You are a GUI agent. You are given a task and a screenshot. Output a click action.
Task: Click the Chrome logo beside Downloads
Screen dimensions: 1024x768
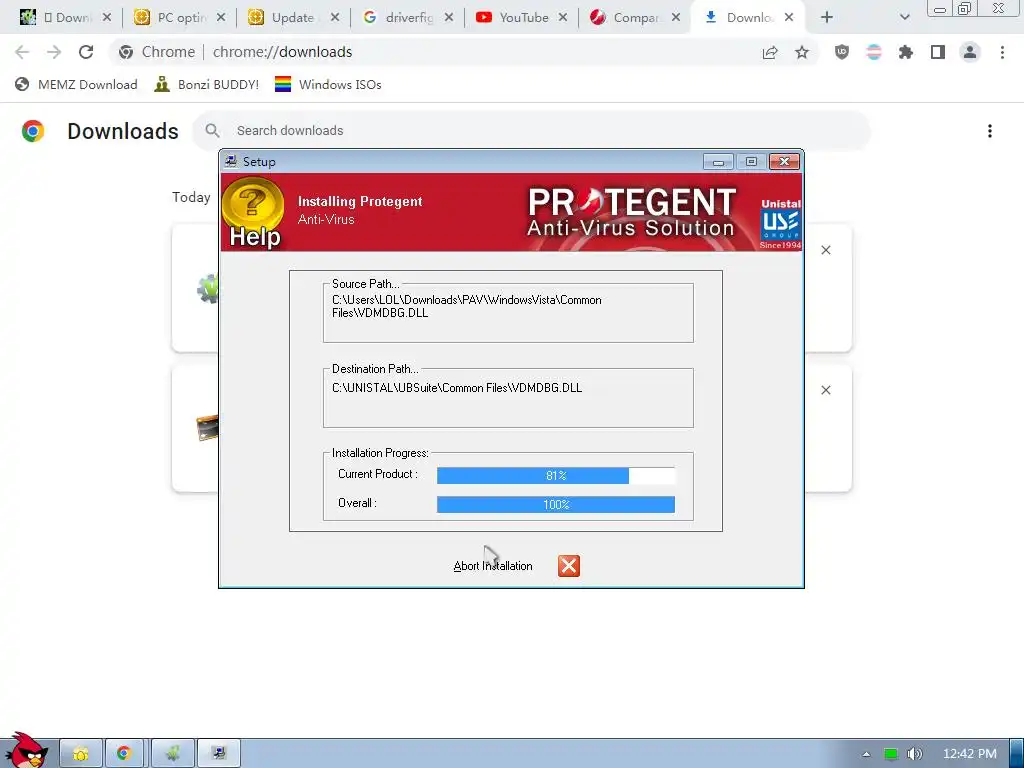[x=33, y=131]
